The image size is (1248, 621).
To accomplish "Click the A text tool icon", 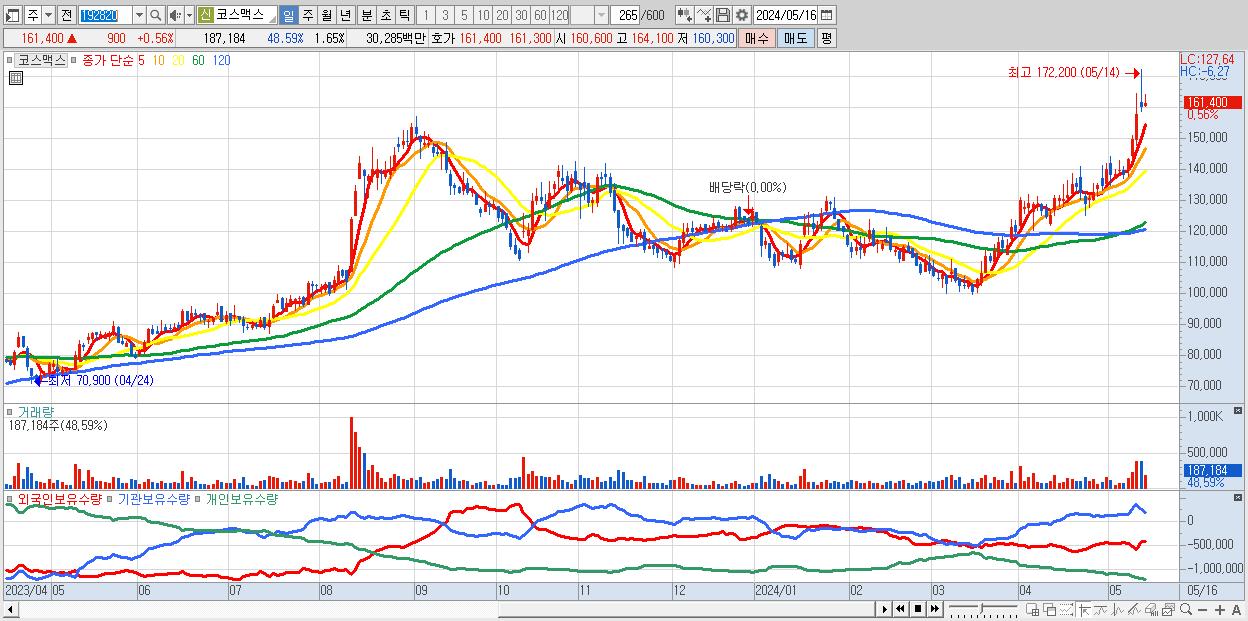I will pos(1236,610).
